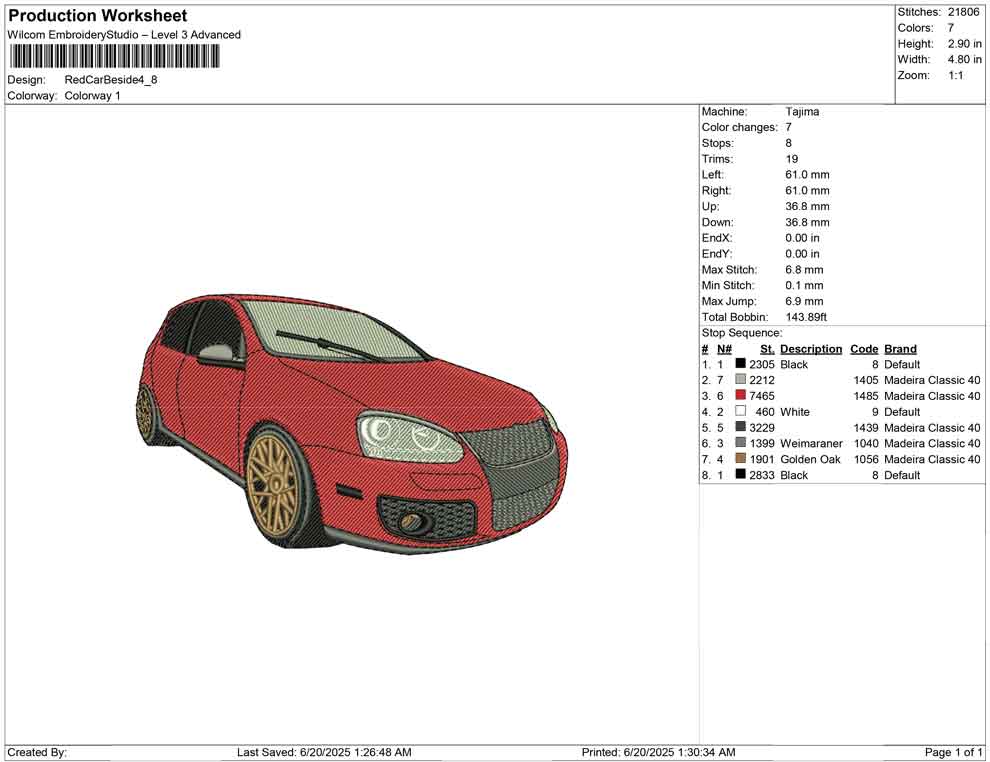Click the Page 1 of 1 footer text
990x762 pixels.
[x=954, y=752]
